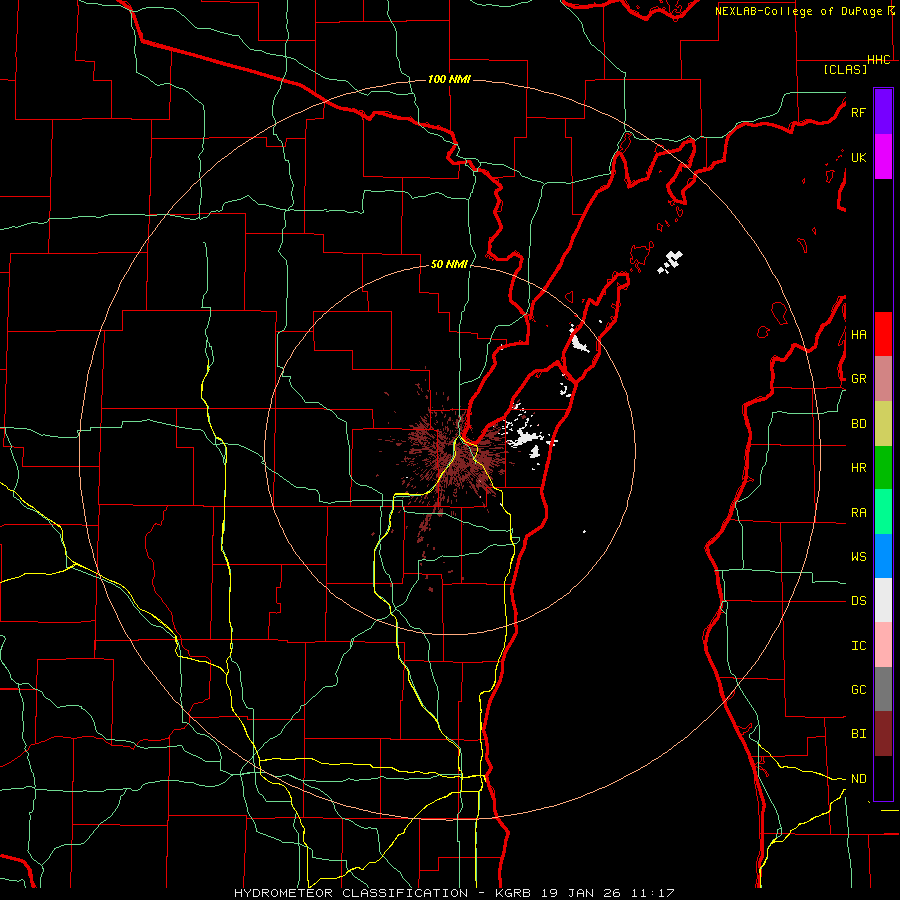Click the blue WS color swatch

[883, 556]
